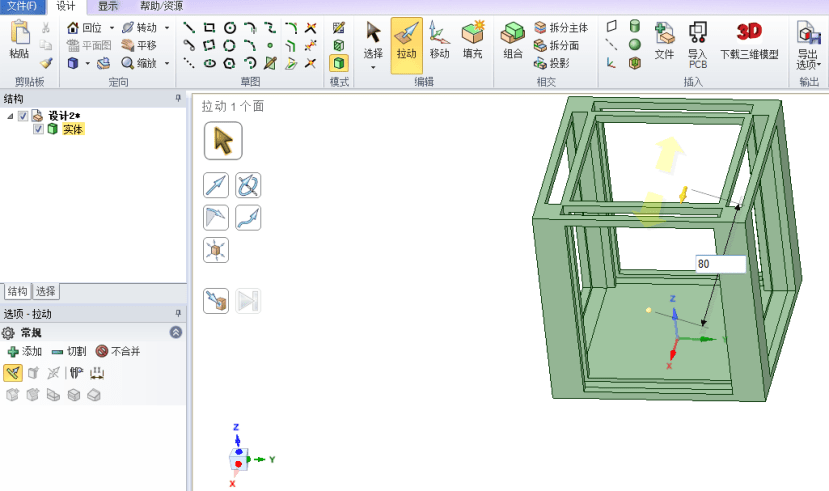Open the 文件(F) menu
This screenshot has width=829, height=491.
point(22,6)
